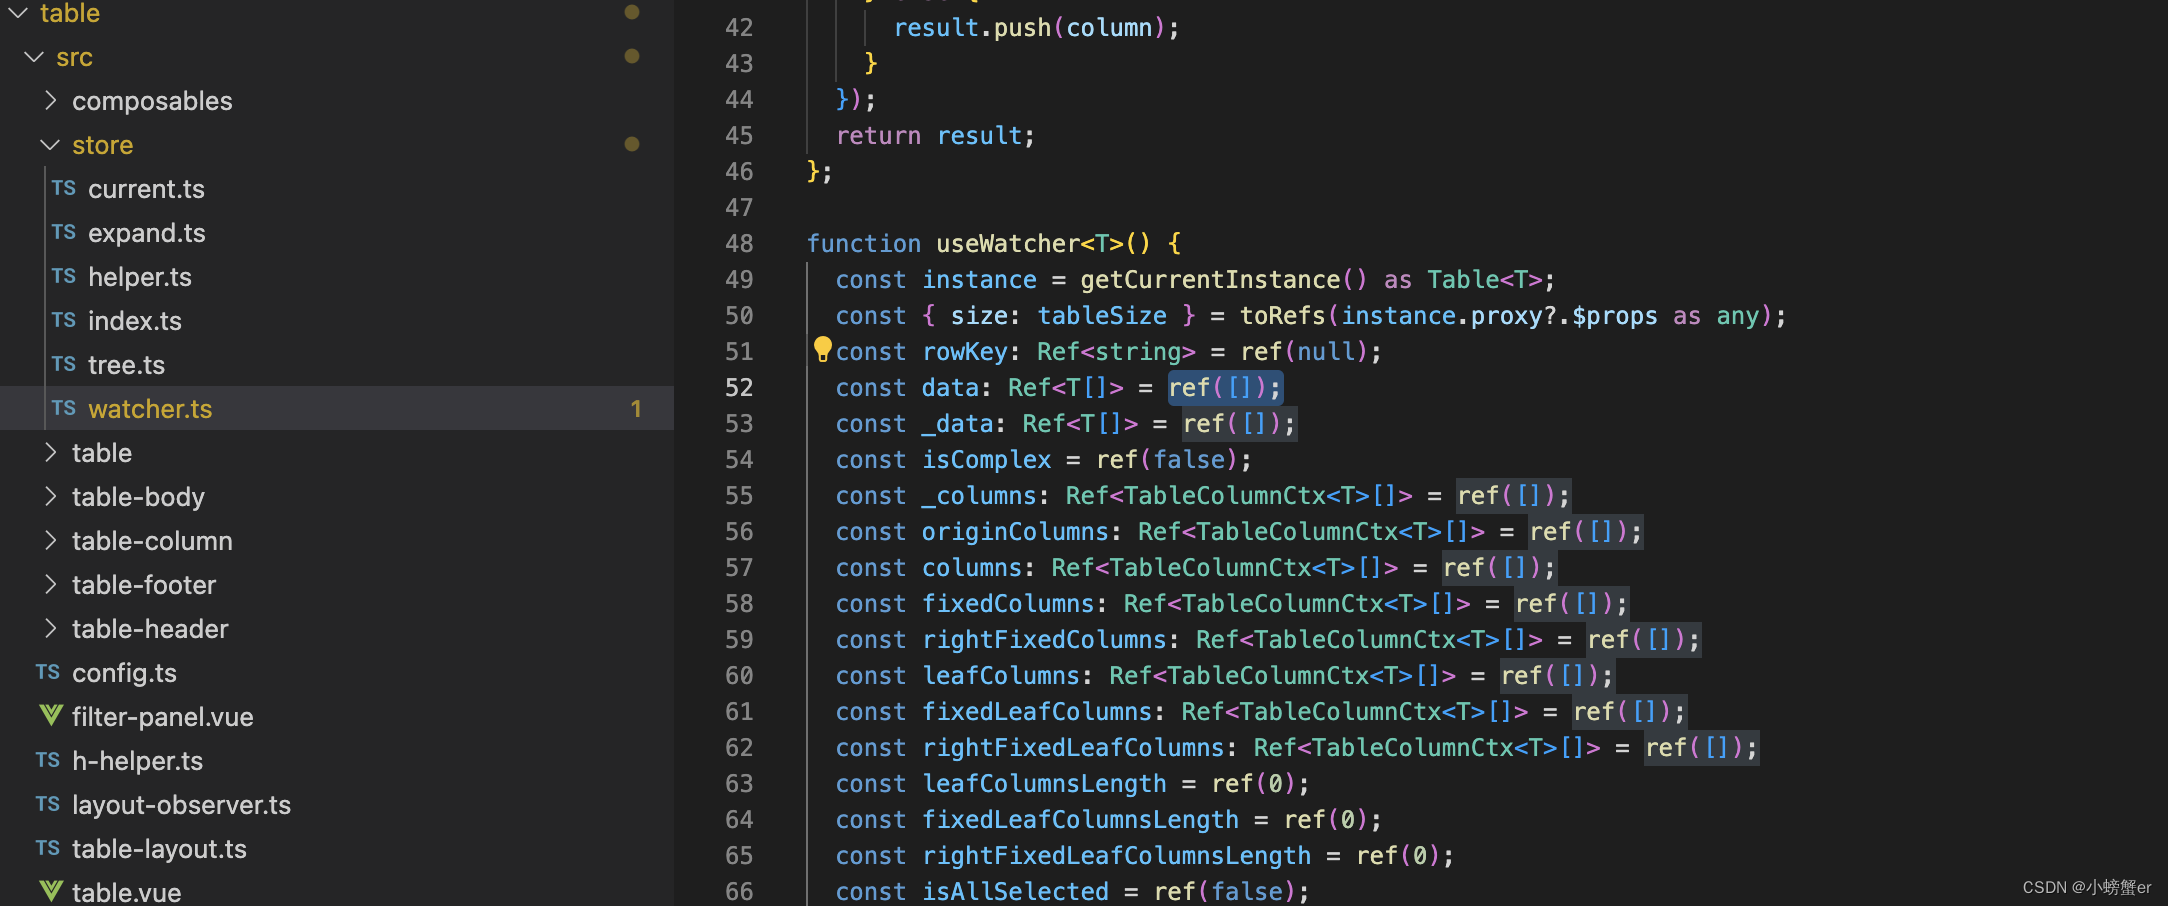The height and width of the screenshot is (906, 2168).
Task: Click originColumns variable on line 56
Action: click(1015, 531)
